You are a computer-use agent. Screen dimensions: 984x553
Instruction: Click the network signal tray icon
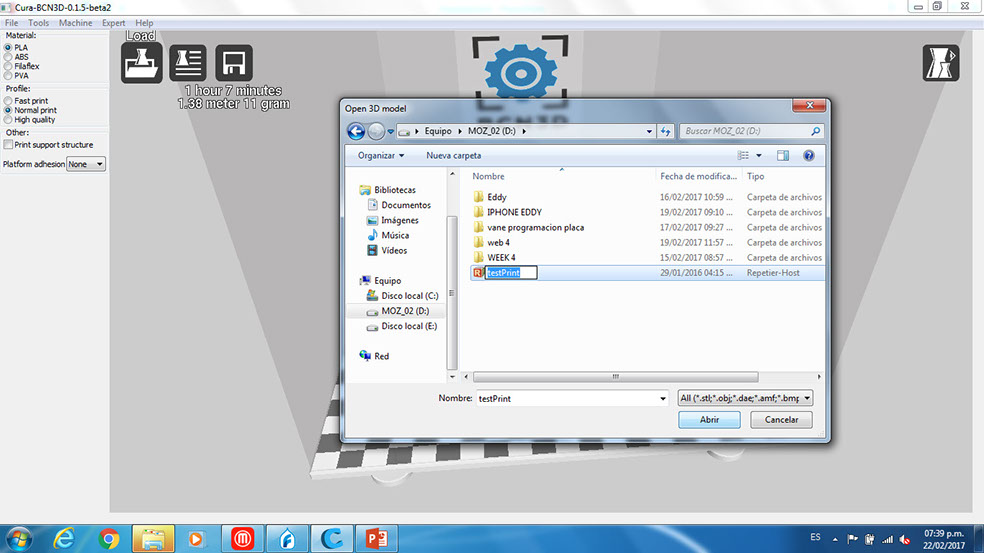887,539
